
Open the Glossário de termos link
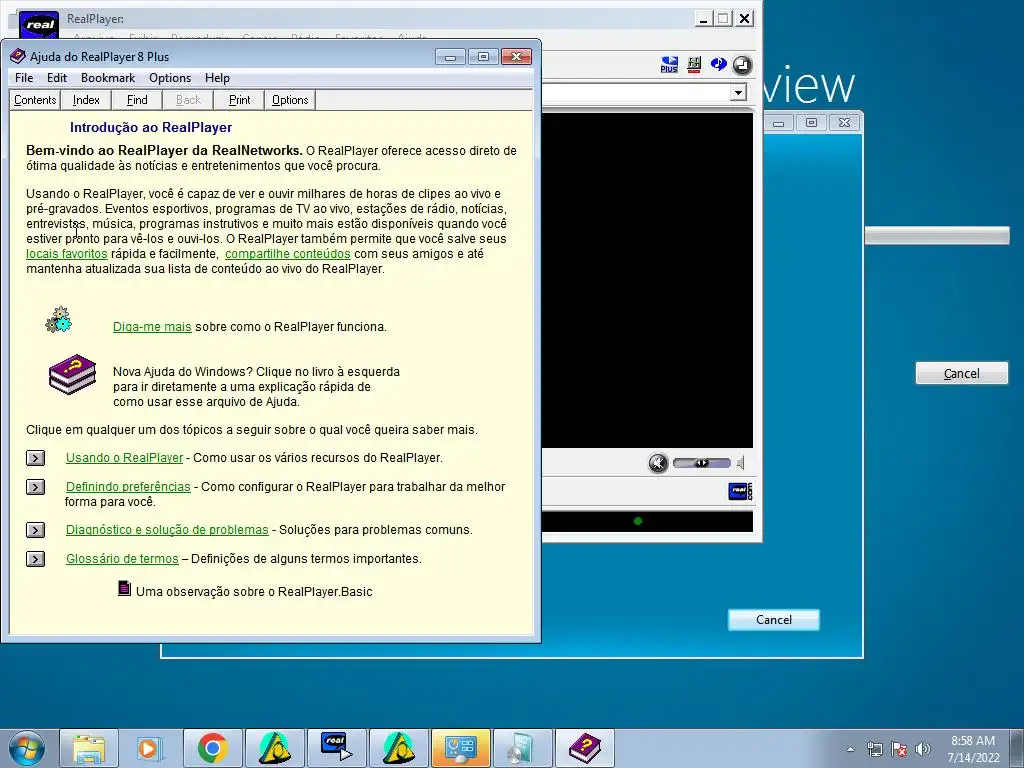pos(122,559)
